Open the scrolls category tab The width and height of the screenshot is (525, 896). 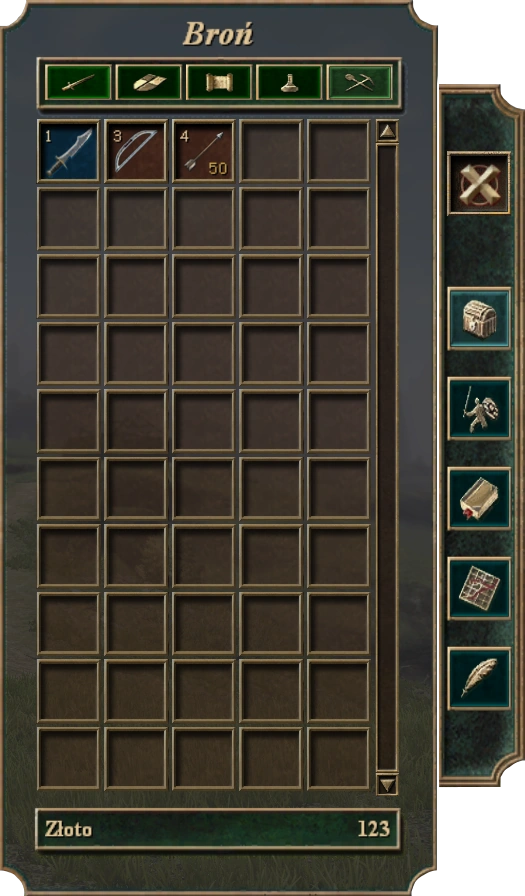pos(219,83)
